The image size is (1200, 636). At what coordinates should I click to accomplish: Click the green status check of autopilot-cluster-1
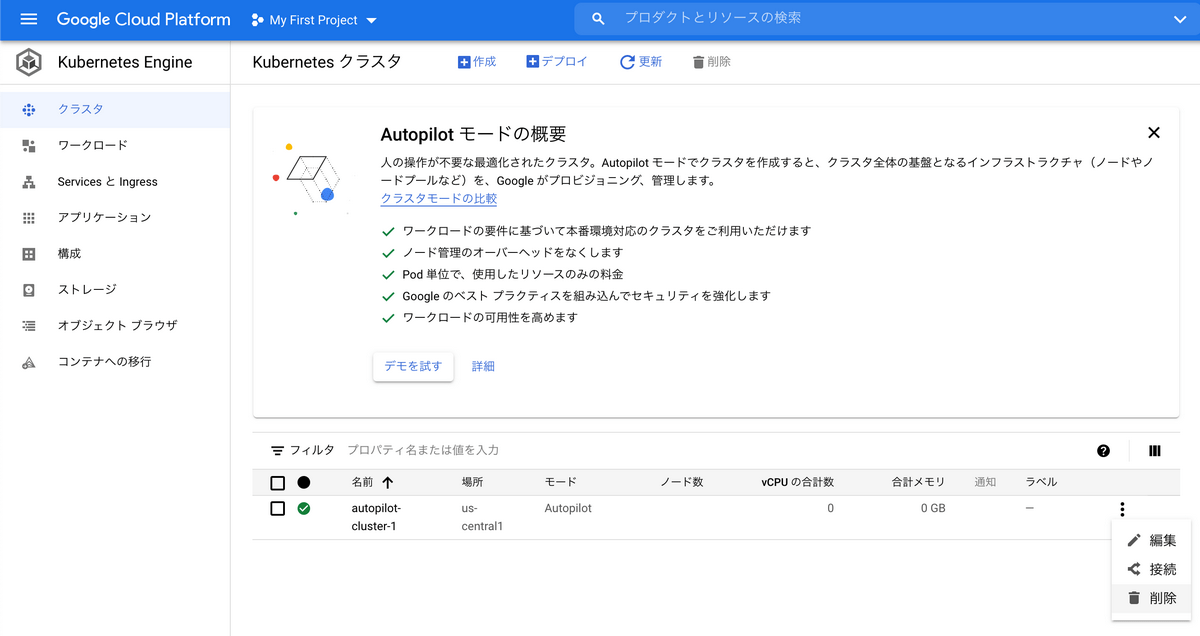(304, 508)
